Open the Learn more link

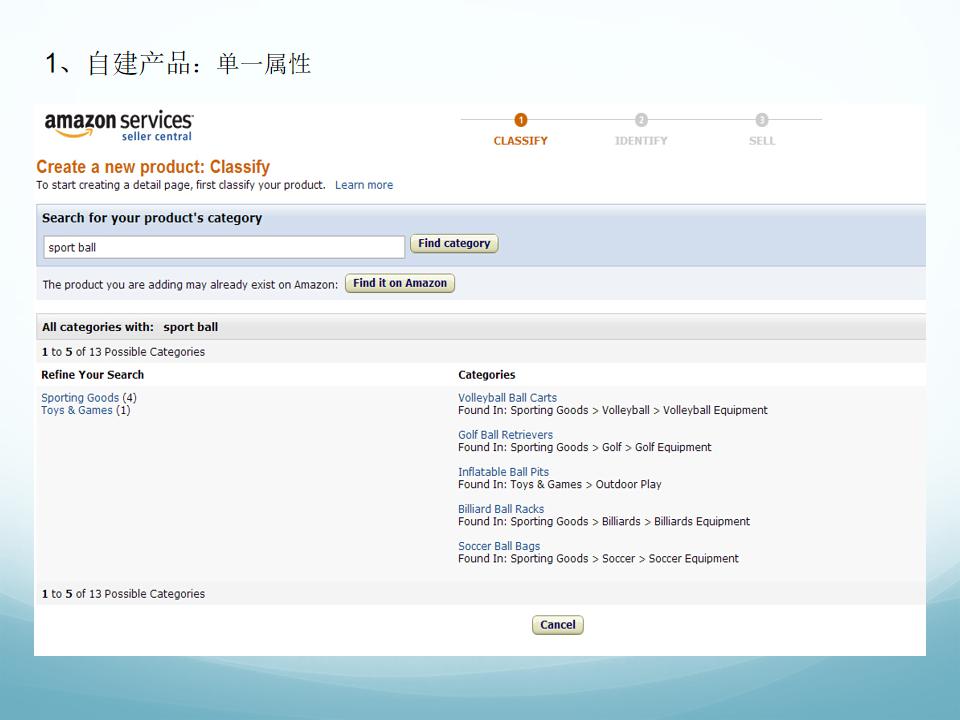[x=364, y=185]
